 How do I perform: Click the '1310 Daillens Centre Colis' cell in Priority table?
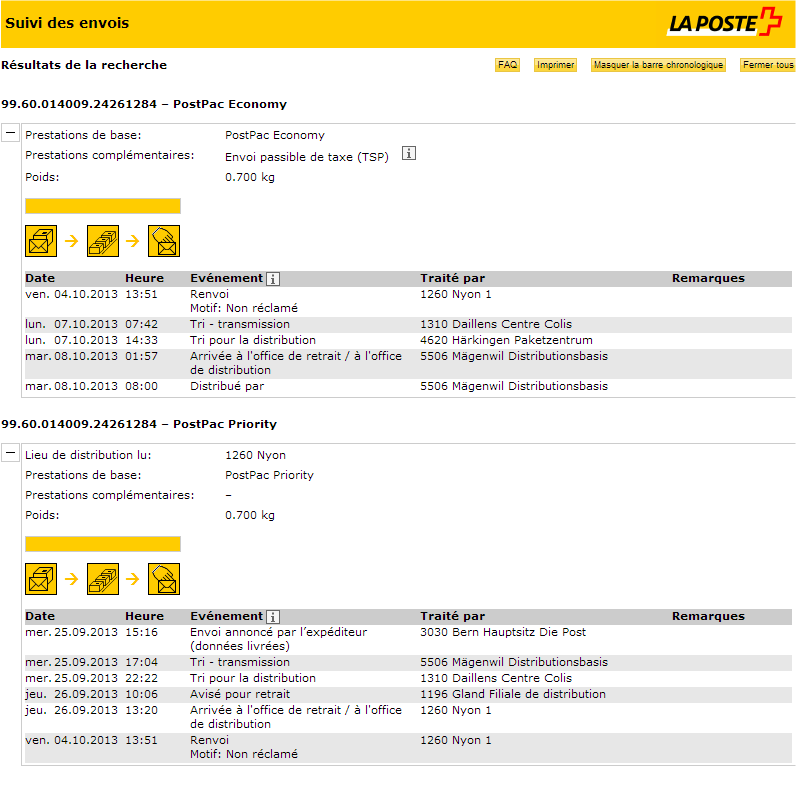[496, 678]
